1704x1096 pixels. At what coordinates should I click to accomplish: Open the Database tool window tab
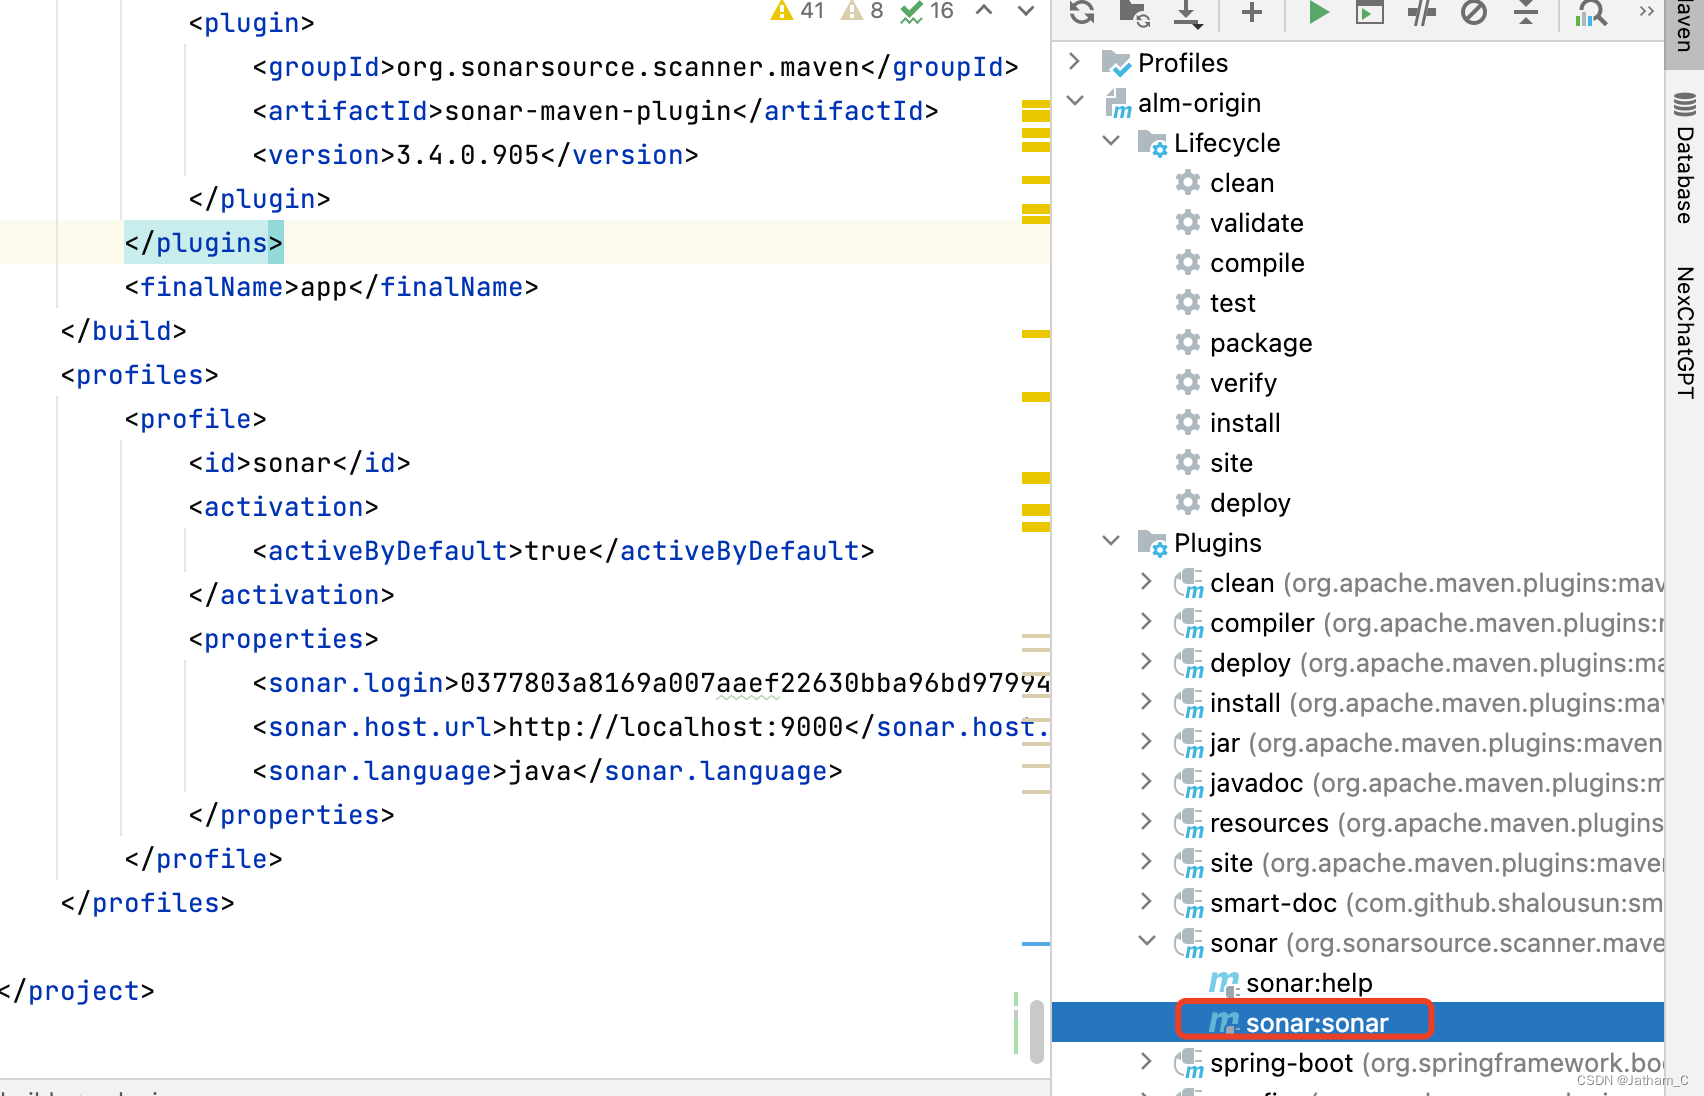pos(1685,157)
